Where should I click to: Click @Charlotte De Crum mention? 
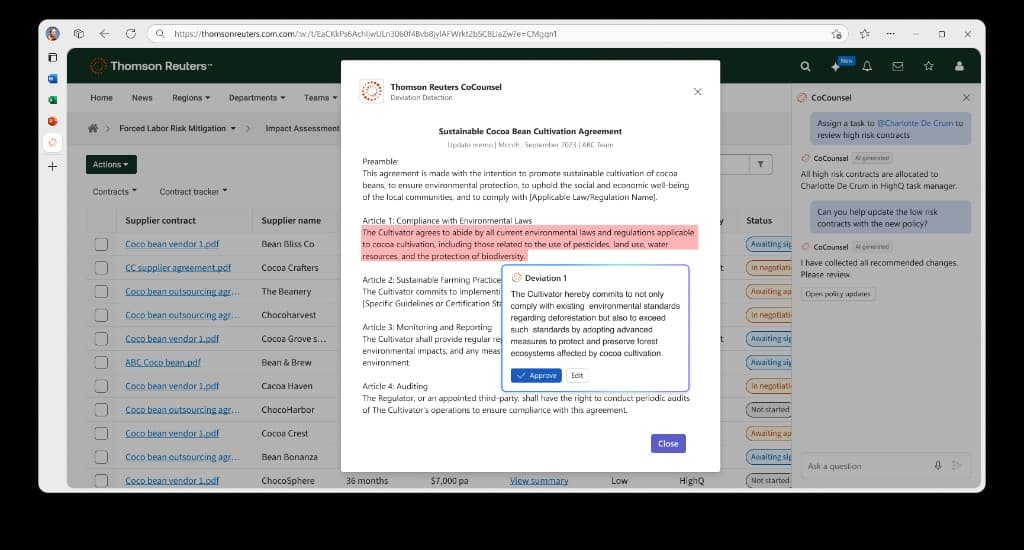pos(914,123)
